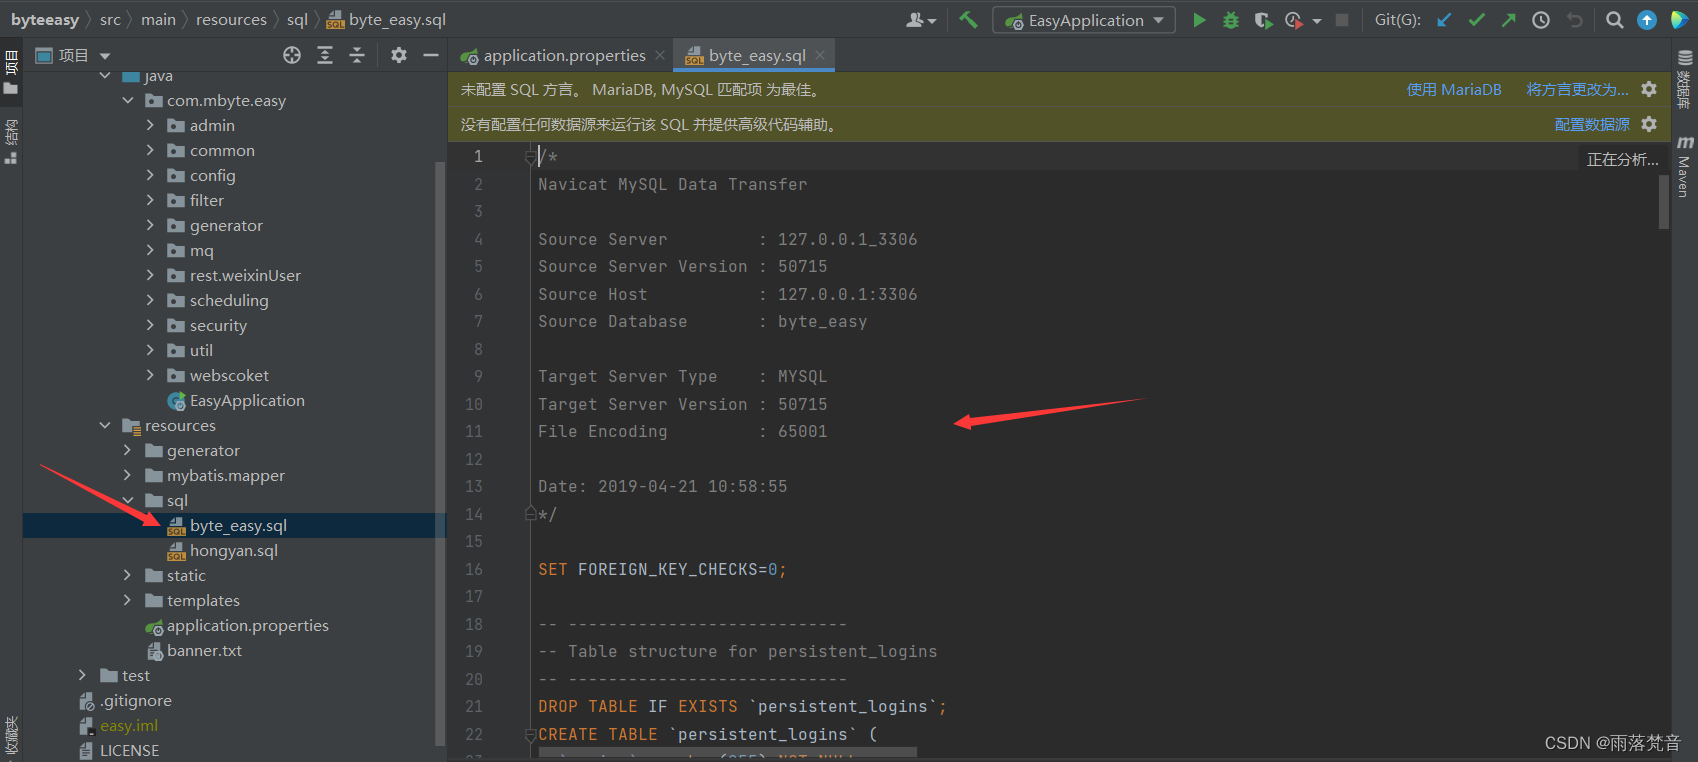The image size is (1698, 762).
Task: Click the editor horizontal scrollbar
Action: (727, 752)
